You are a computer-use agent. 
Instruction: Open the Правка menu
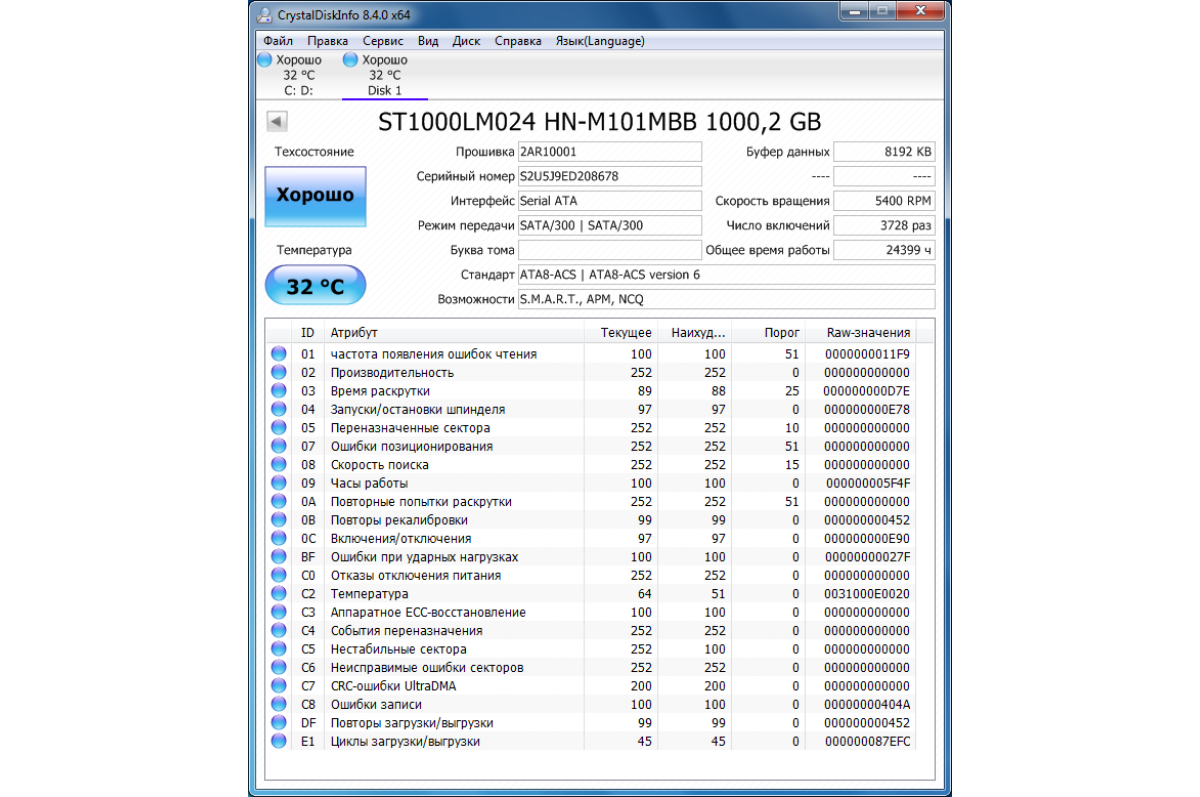point(328,41)
